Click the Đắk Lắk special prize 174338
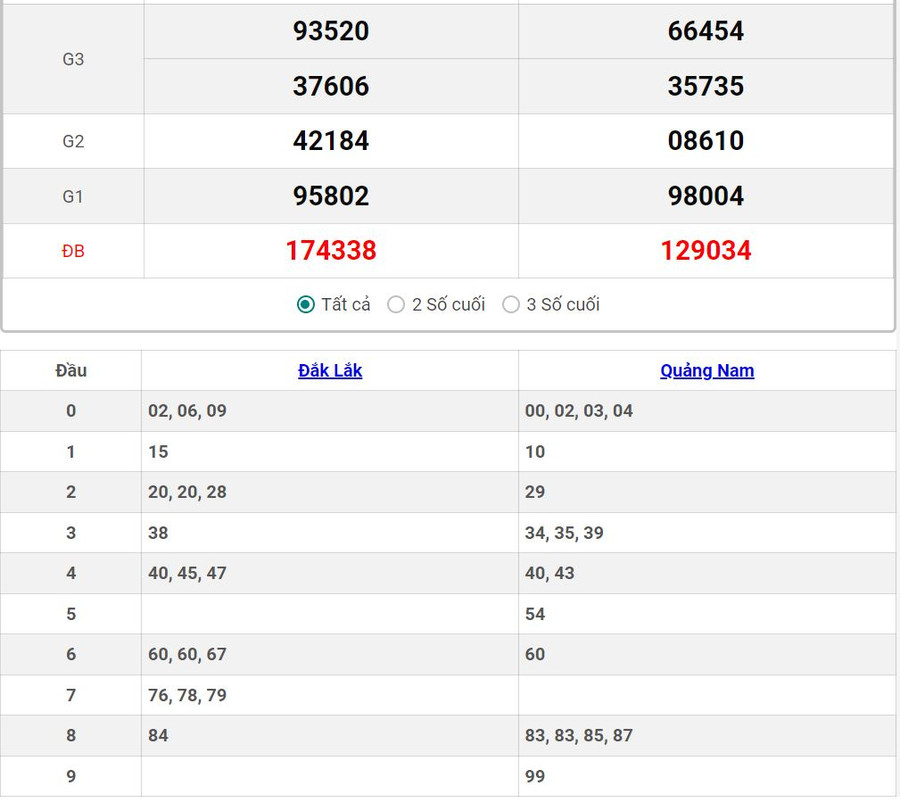Image resolution: width=900 pixels, height=804 pixels. tap(331, 251)
